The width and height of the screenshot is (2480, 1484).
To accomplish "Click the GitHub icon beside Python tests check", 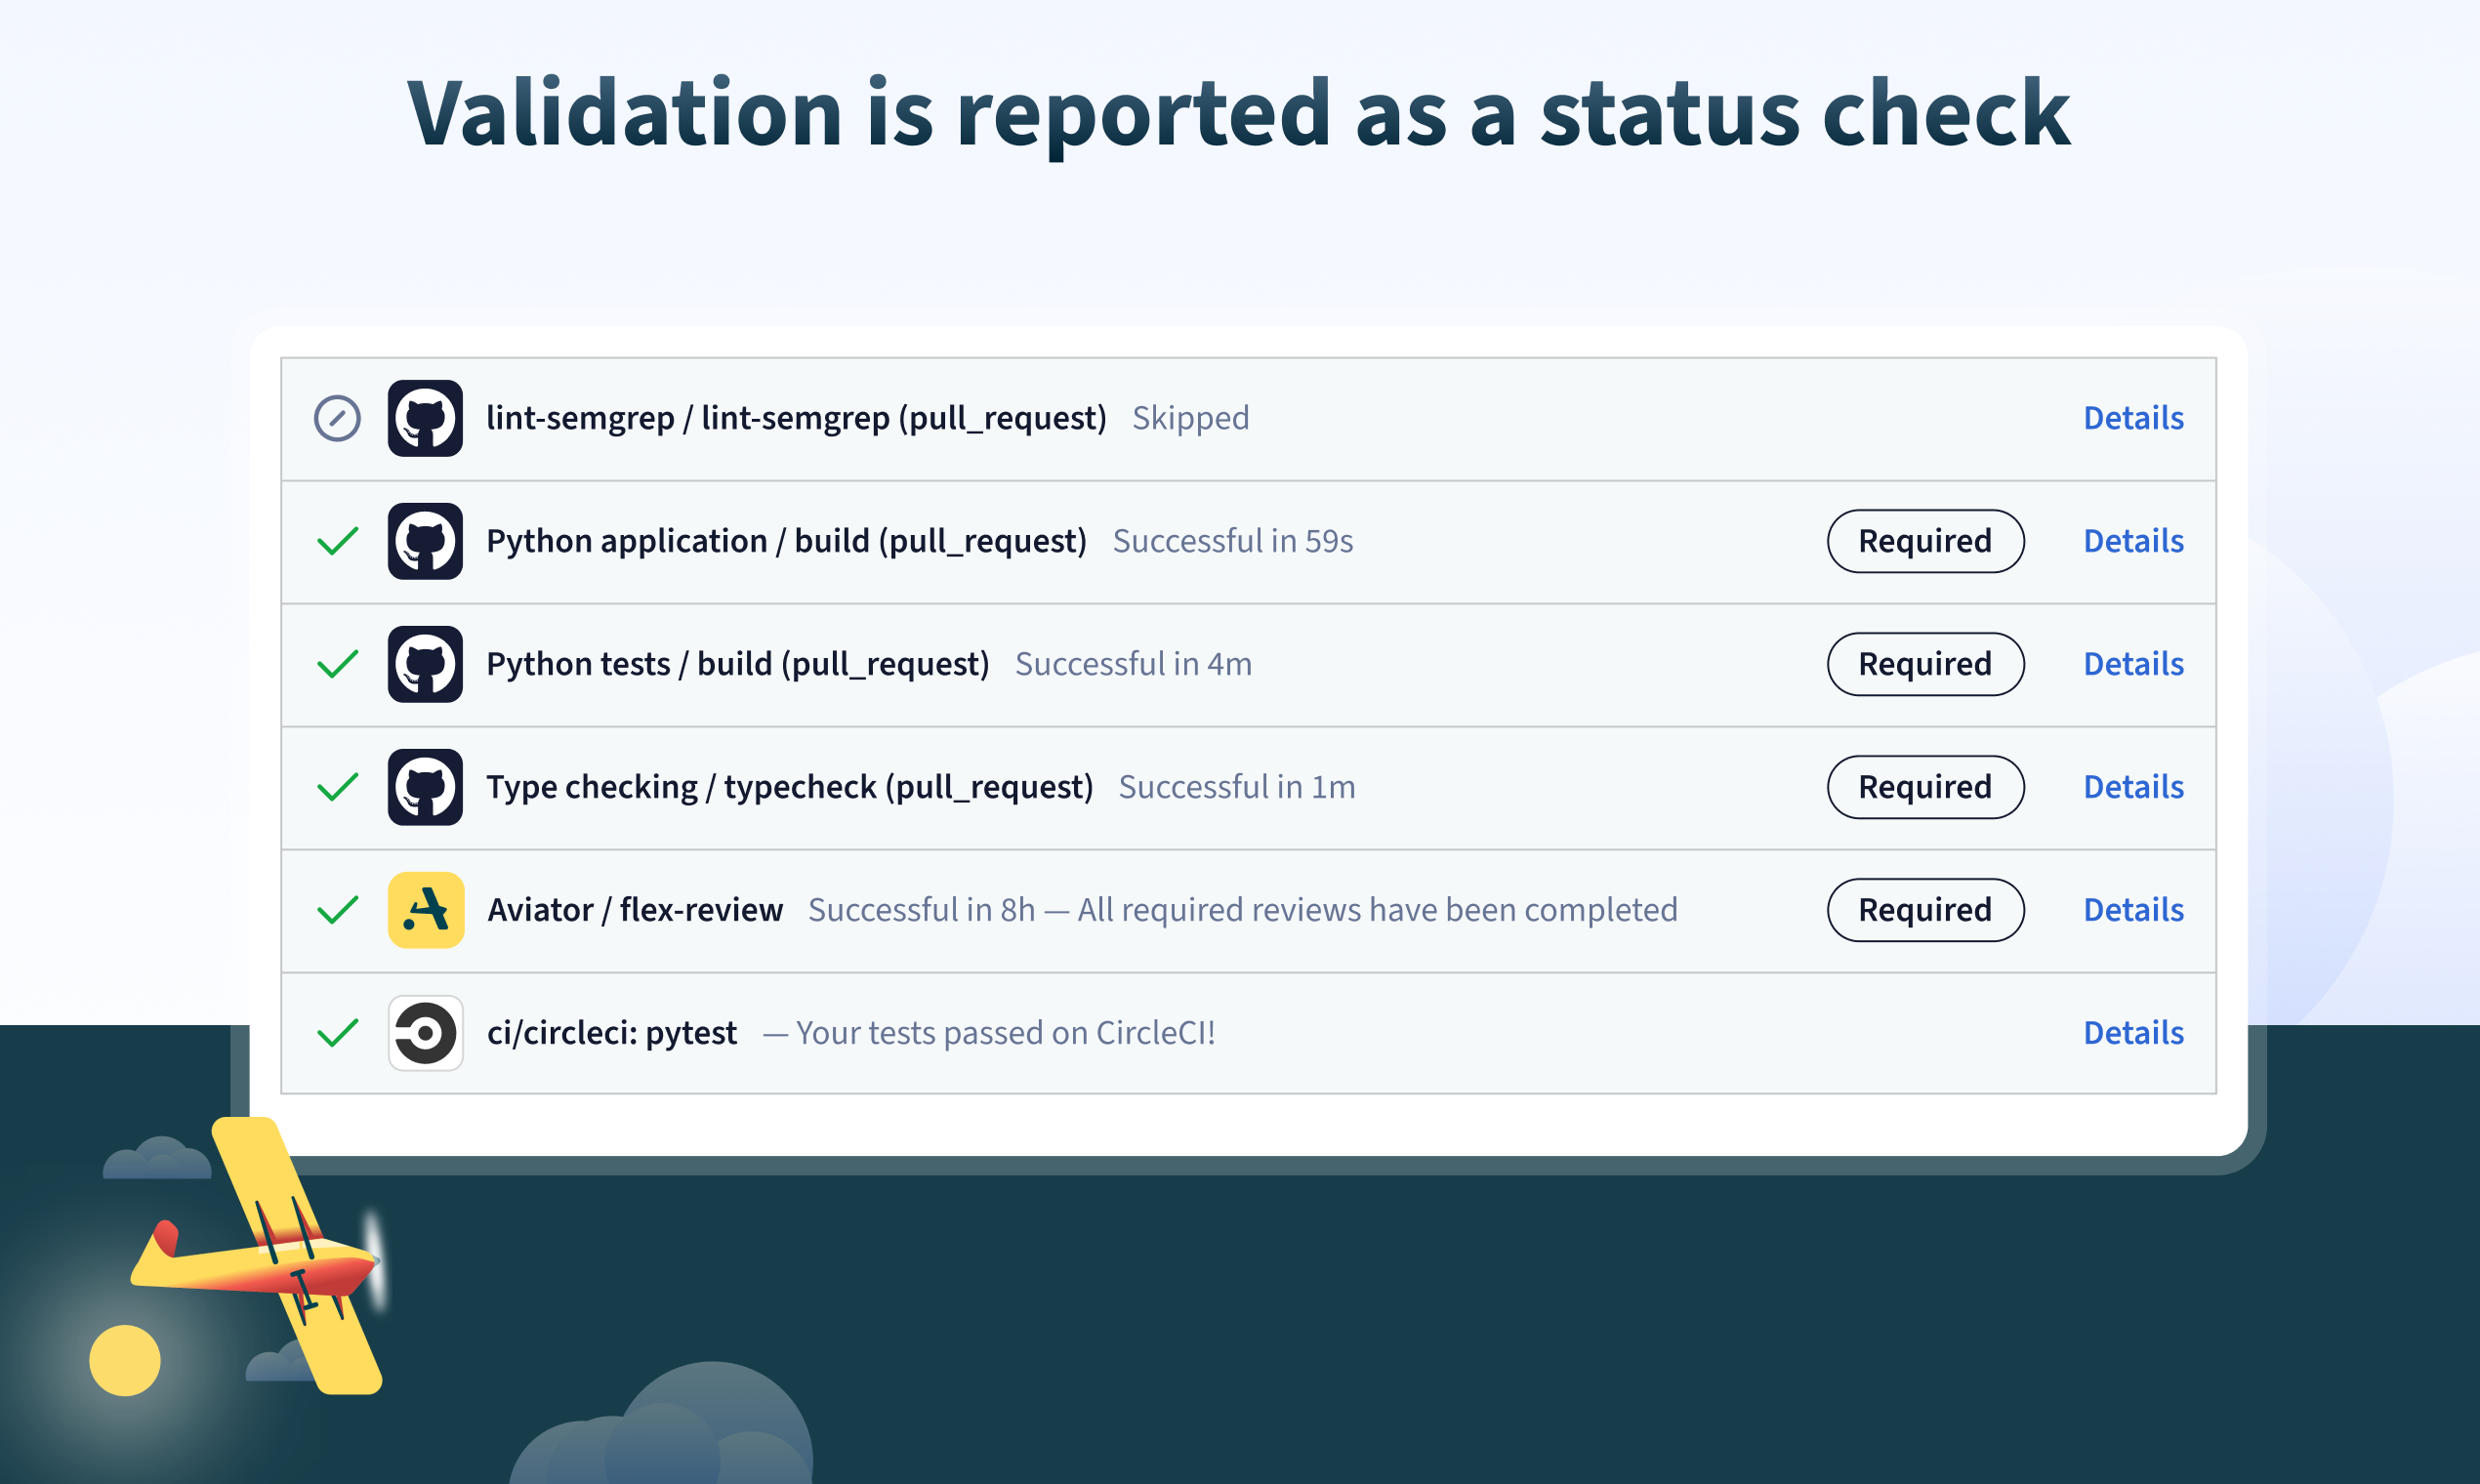I will [x=425, y=664].
